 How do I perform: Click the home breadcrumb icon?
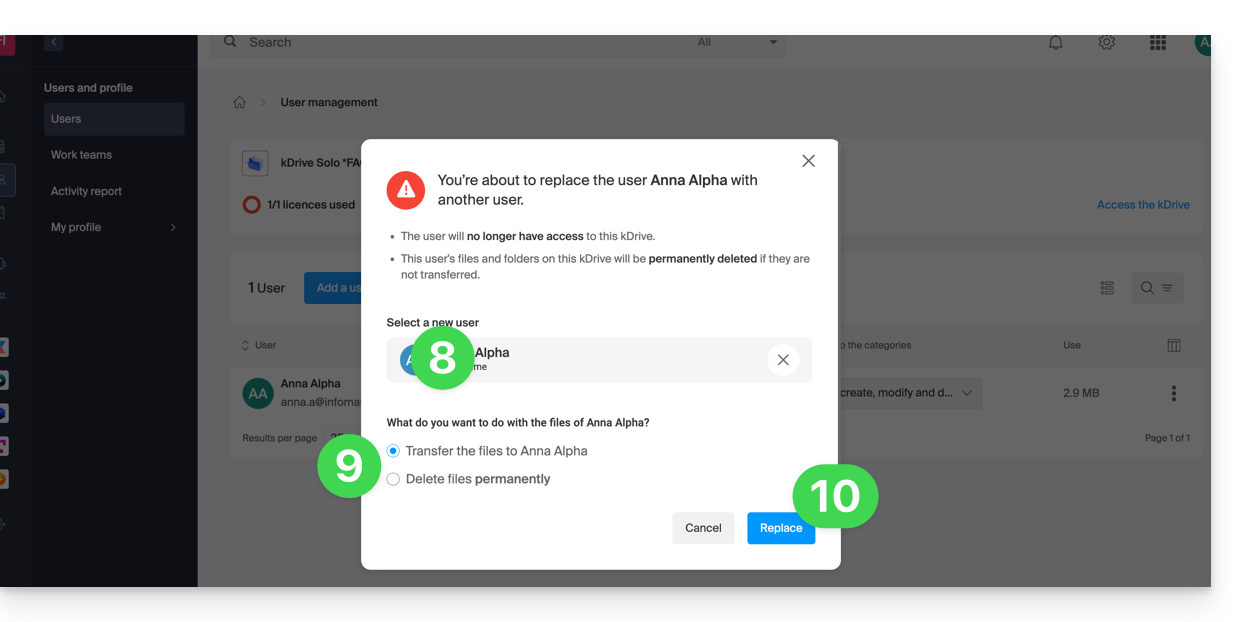[240, 103]
